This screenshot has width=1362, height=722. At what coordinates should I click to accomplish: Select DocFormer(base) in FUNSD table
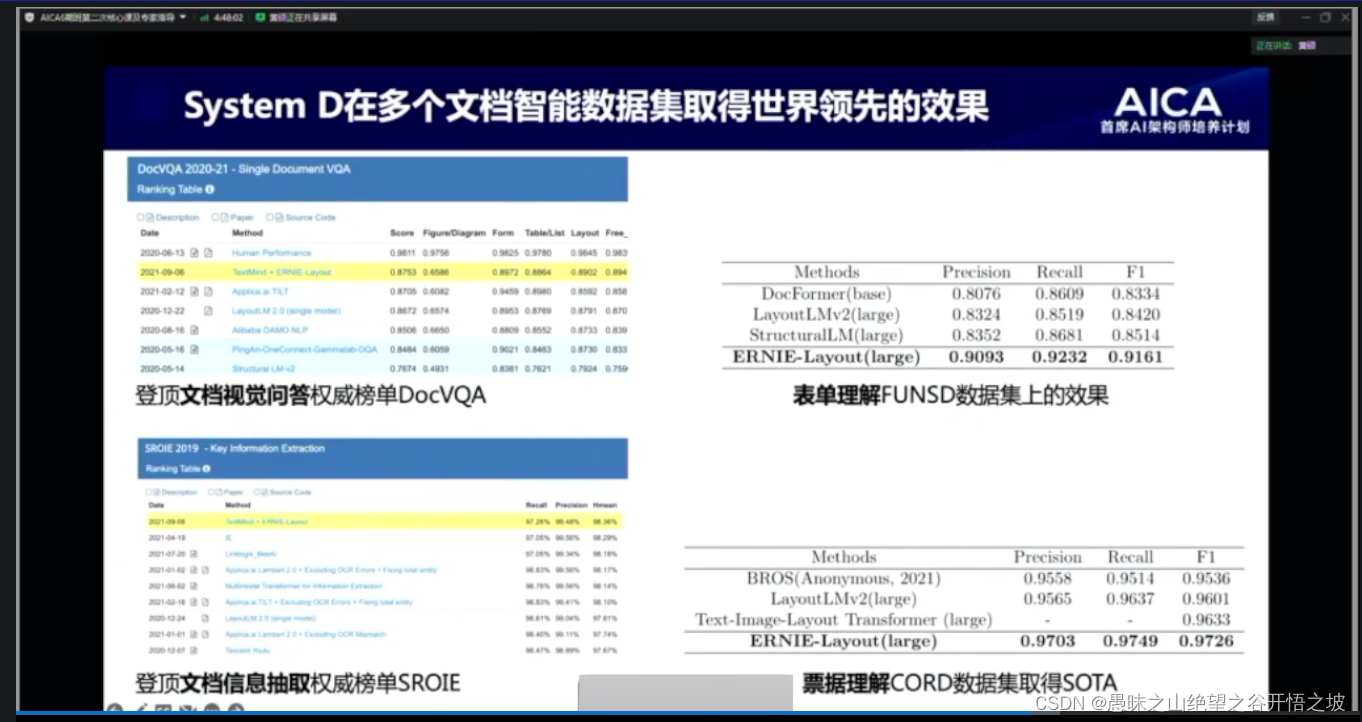pyautogui.click(x=826, y=294)
